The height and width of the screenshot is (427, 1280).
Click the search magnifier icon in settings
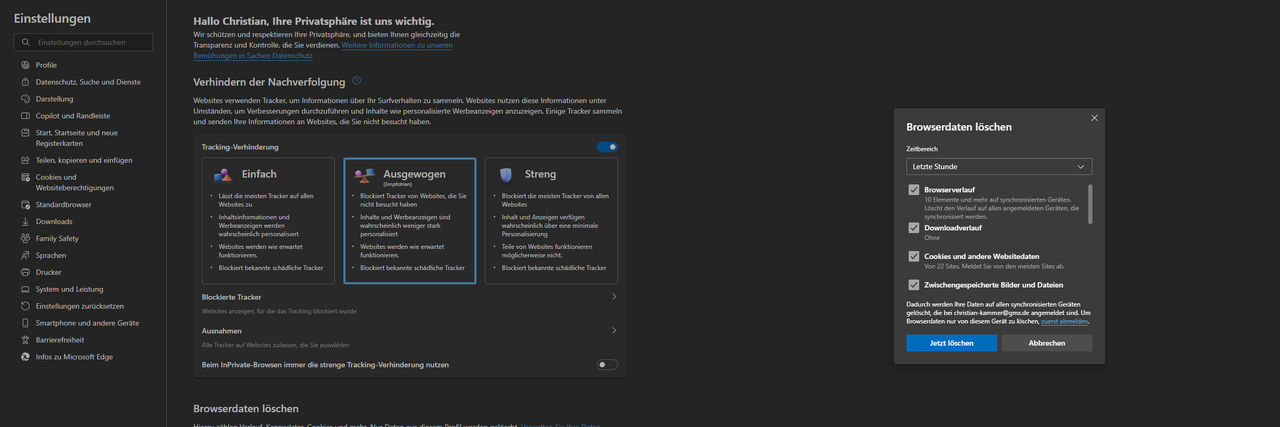(26, 43)
